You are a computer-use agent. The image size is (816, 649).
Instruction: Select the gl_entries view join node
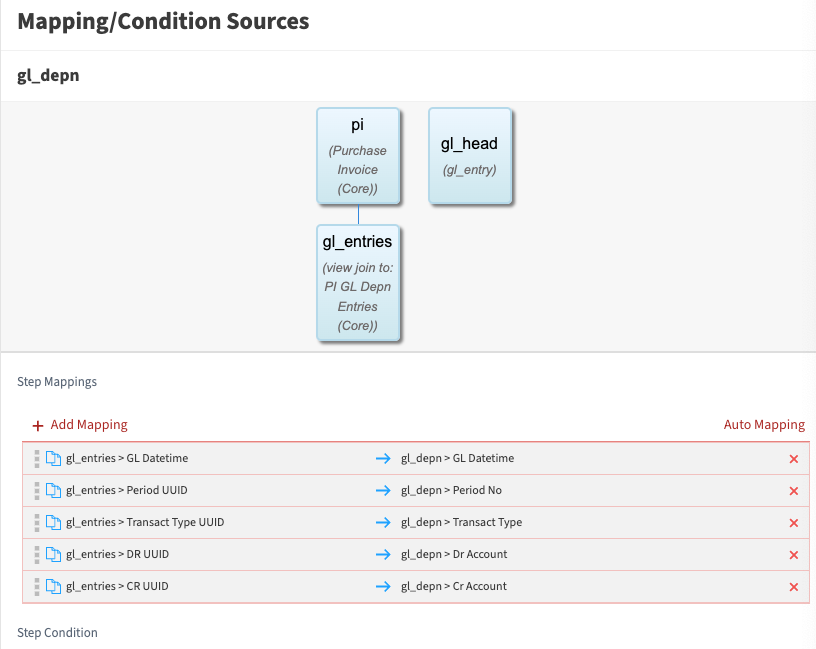[358, 283]
